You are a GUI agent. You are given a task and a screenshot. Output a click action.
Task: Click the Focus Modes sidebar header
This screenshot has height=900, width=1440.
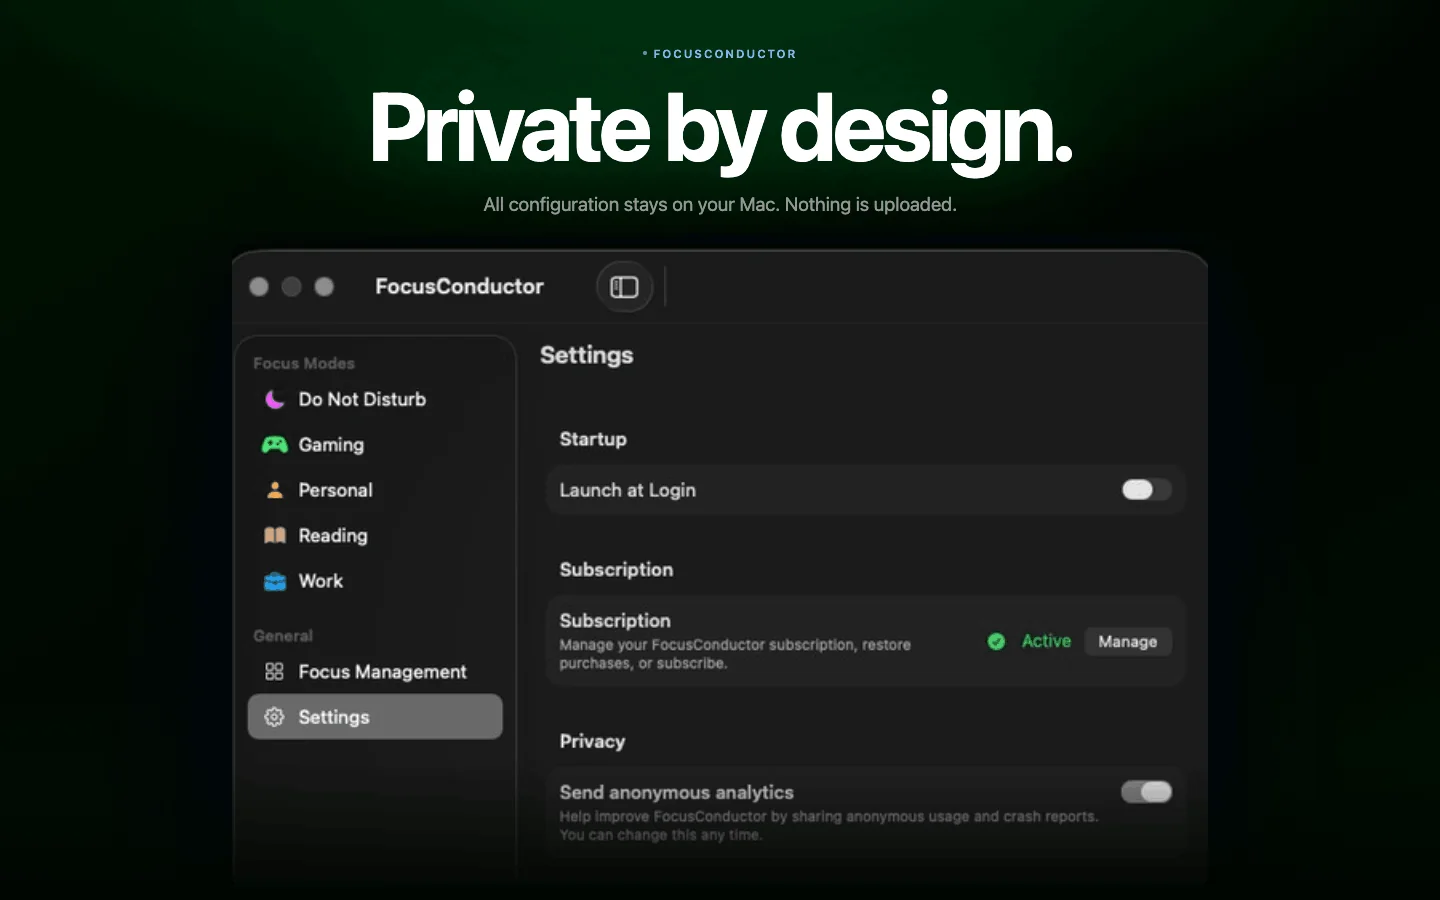click(304, 363)
